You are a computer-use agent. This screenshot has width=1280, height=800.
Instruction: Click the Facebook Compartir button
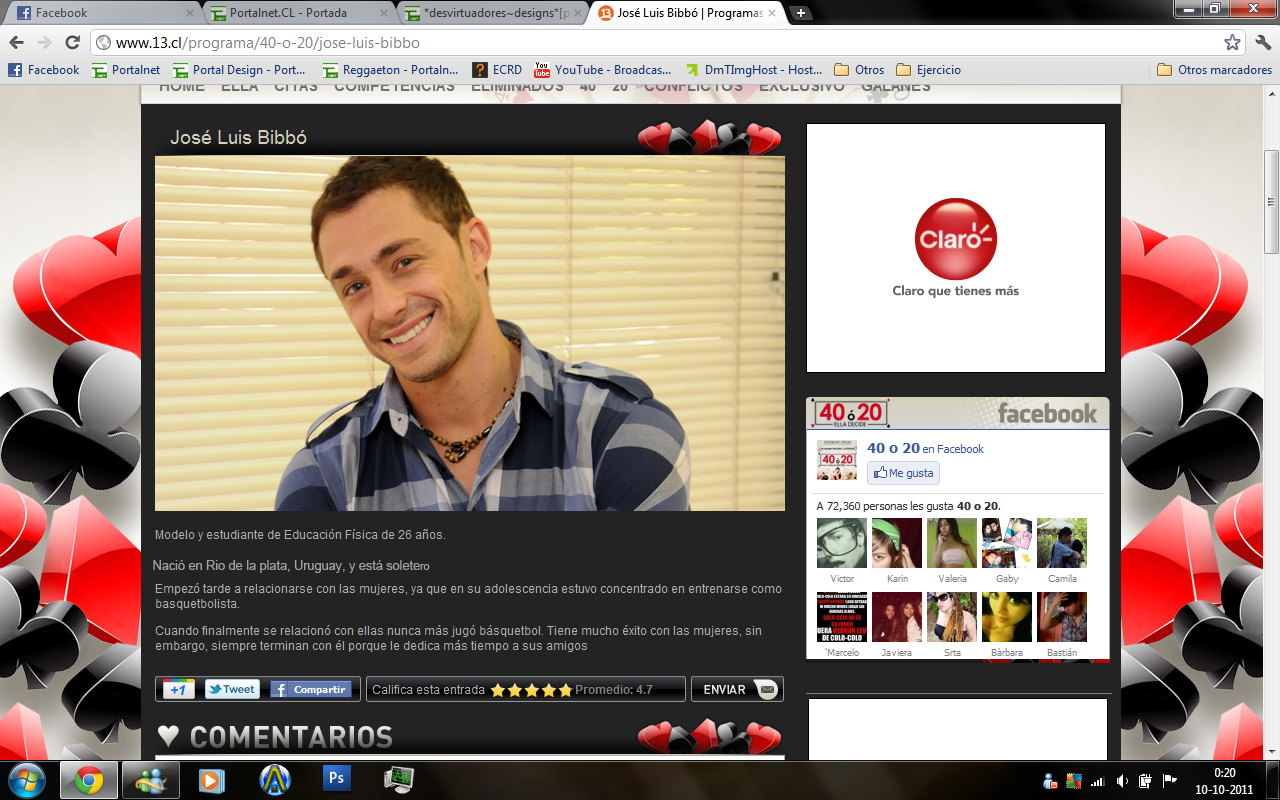[x=311, y=689]
